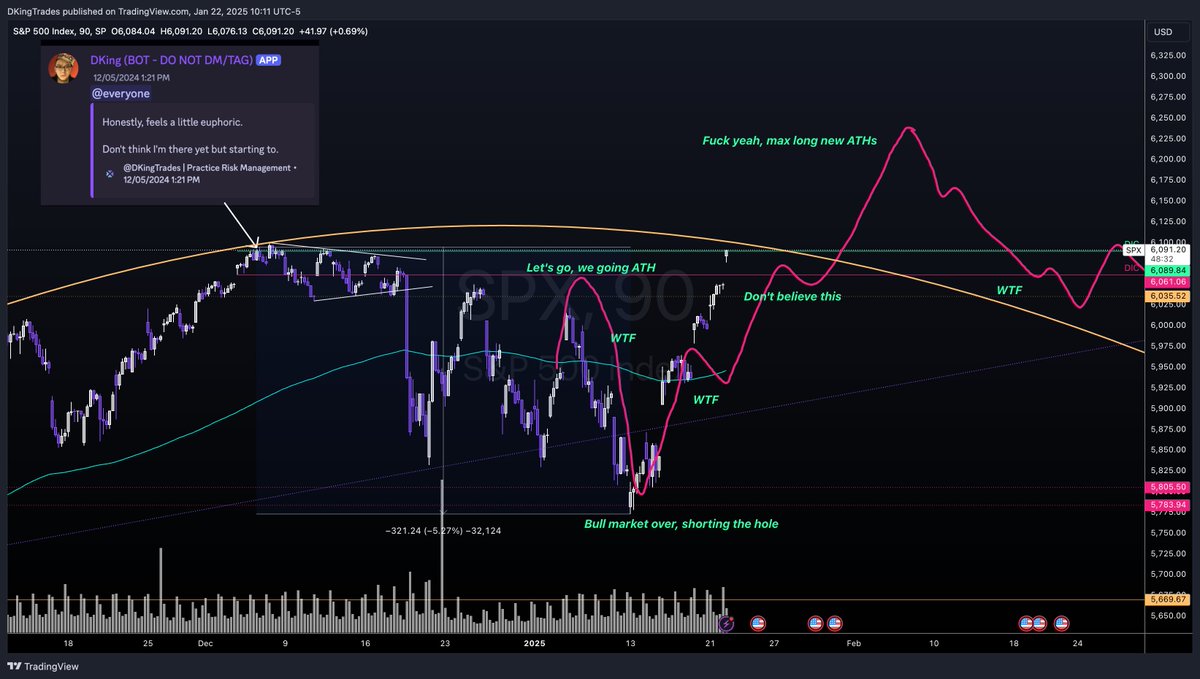This screenshot has width=1200, height=679.
Task: Click the @DKingTrades | Practice Risk Management footer
Action: [208, 166]
